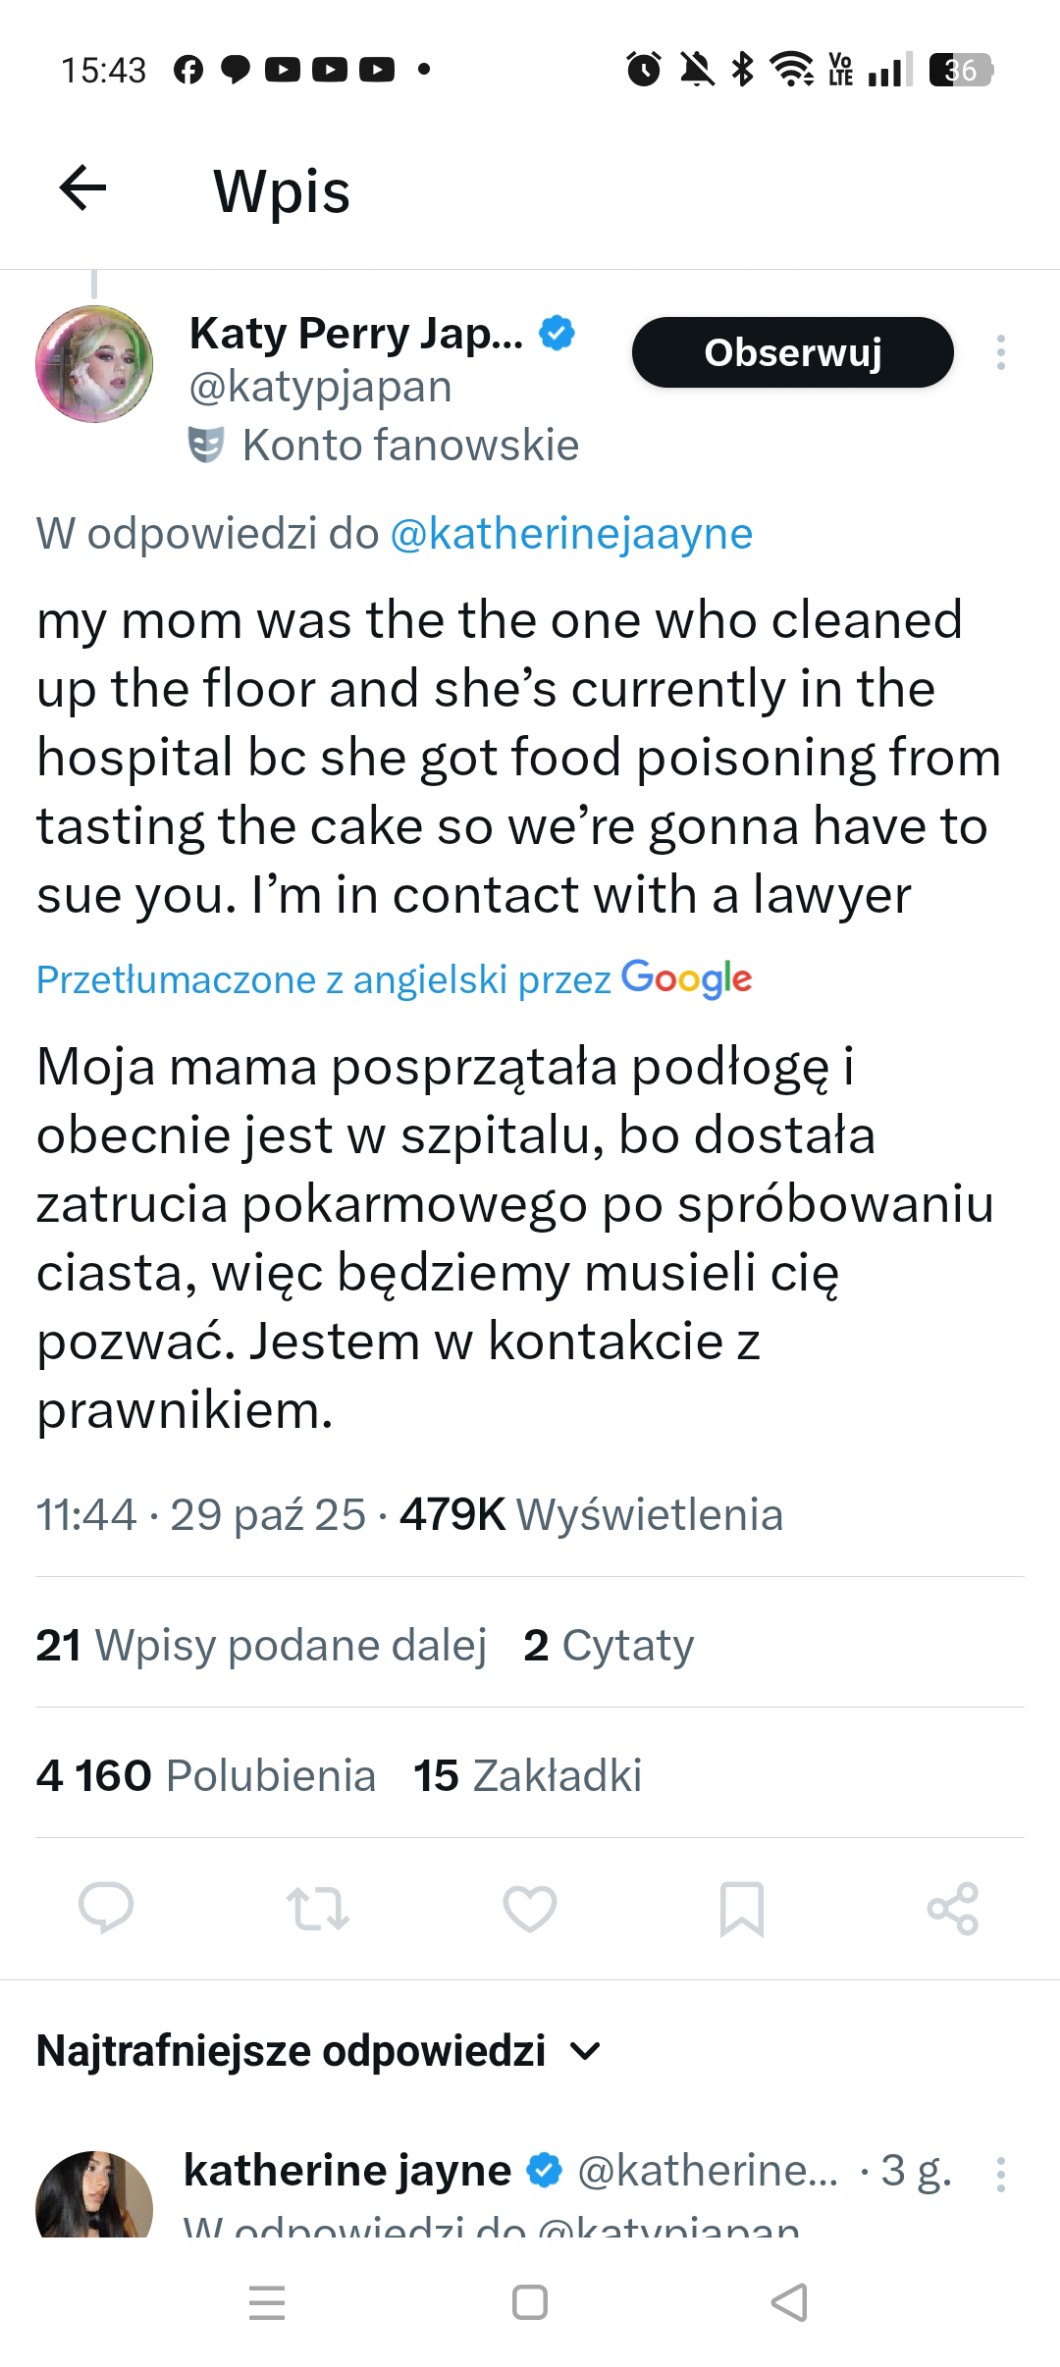
Task: Open Katy Perry Japan profile picture
Action: click(x=94, y=364)
